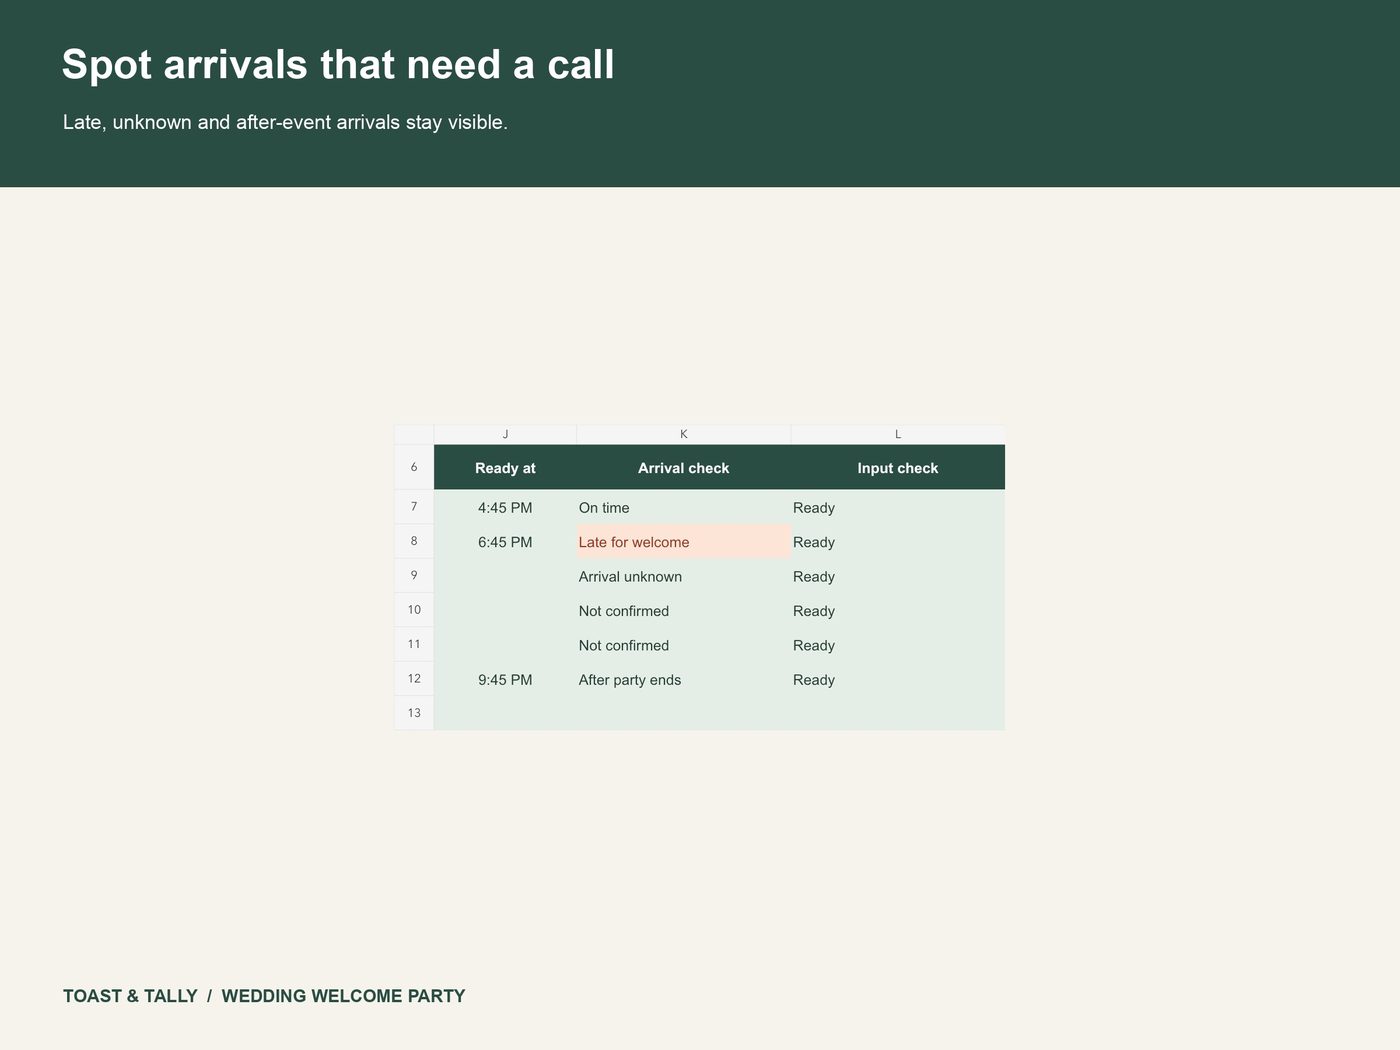Select column K header
Image resolution: width=1400 pixels, height=1050 pixels.
[684, 434]
